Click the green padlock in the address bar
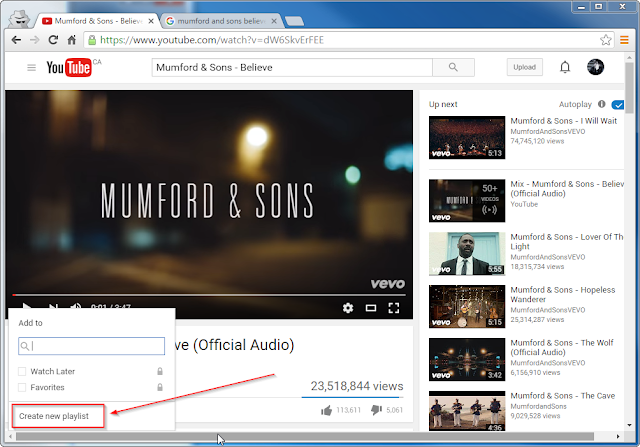640x447 pixels. [x=92, y=40]
